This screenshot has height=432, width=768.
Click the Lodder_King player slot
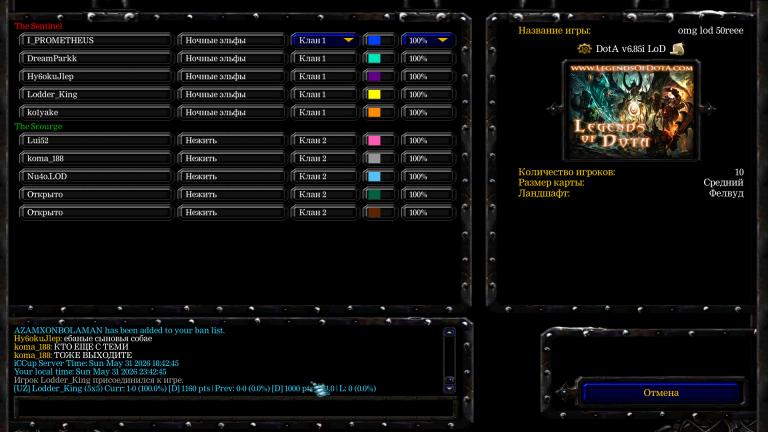96,94
